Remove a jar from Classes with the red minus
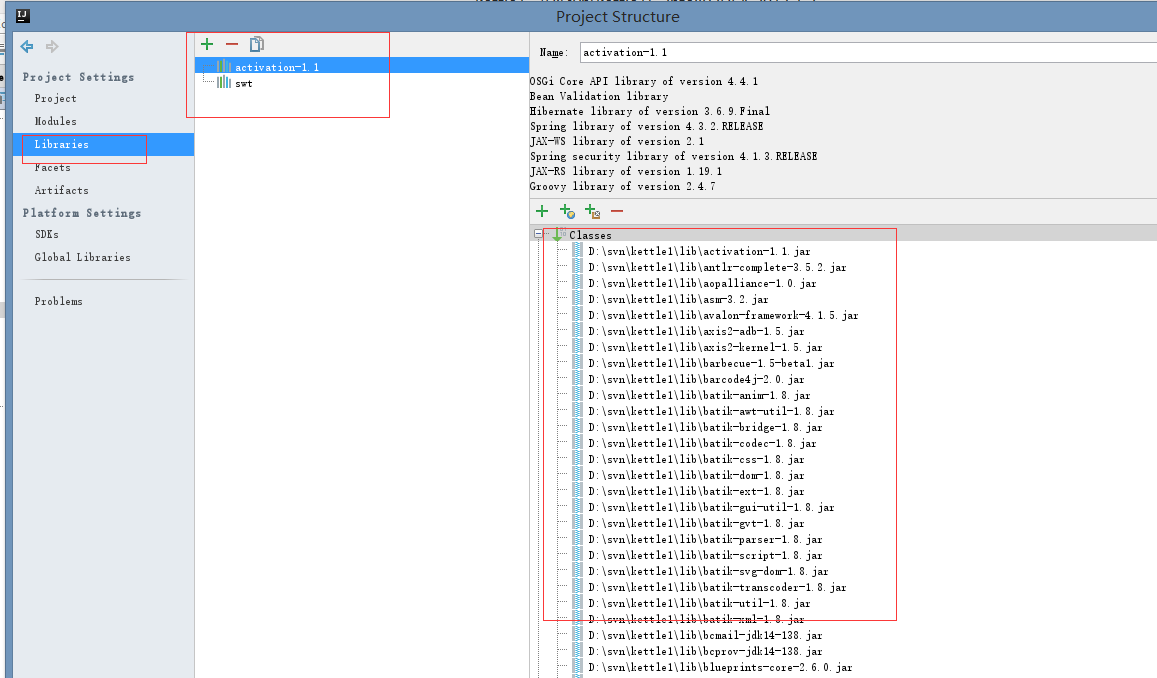The image size is (1157, 678). [617, 211]
